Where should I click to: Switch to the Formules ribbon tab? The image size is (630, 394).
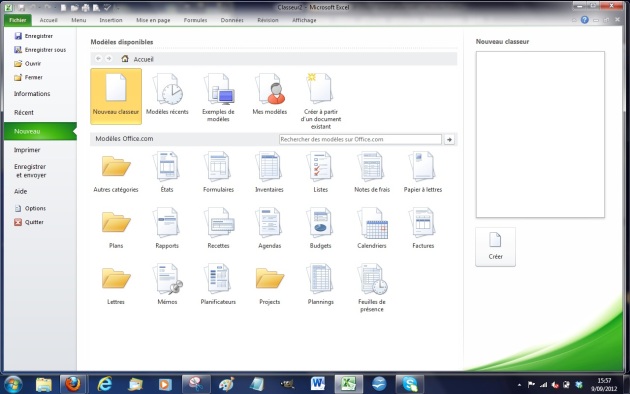pos(195,20)
